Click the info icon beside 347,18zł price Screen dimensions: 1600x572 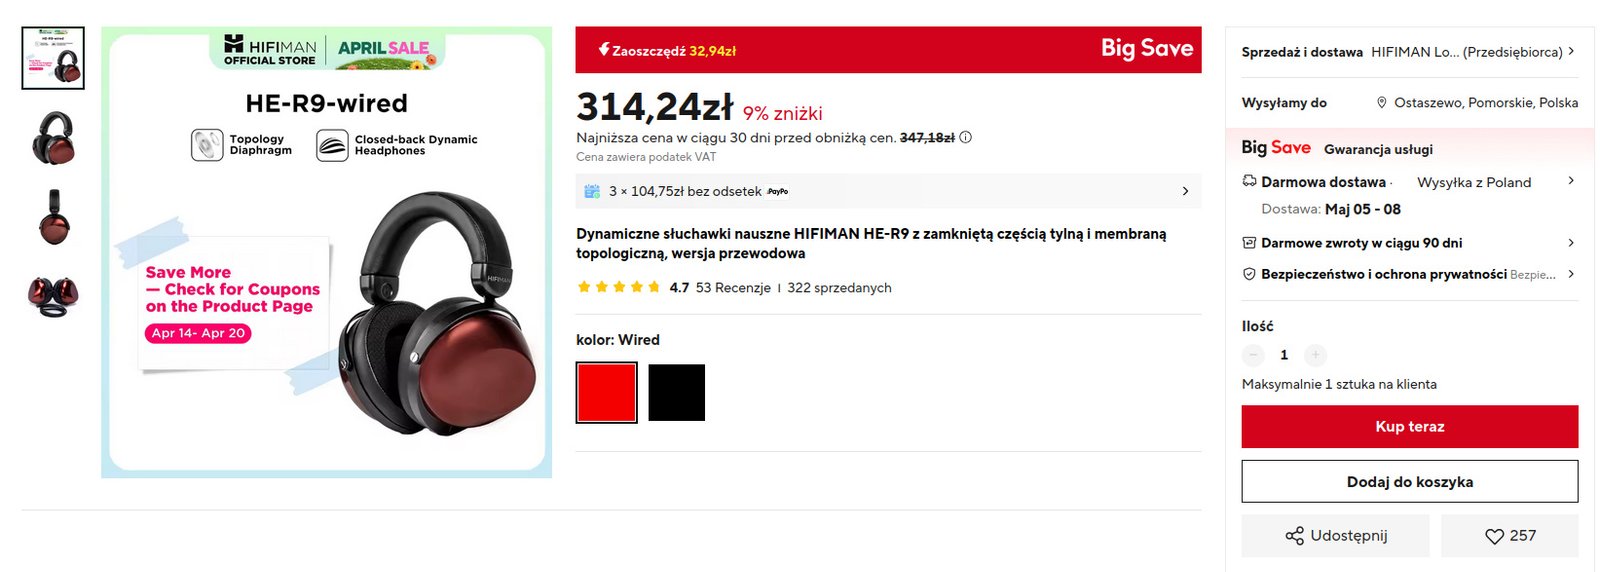tap(966, 137)
